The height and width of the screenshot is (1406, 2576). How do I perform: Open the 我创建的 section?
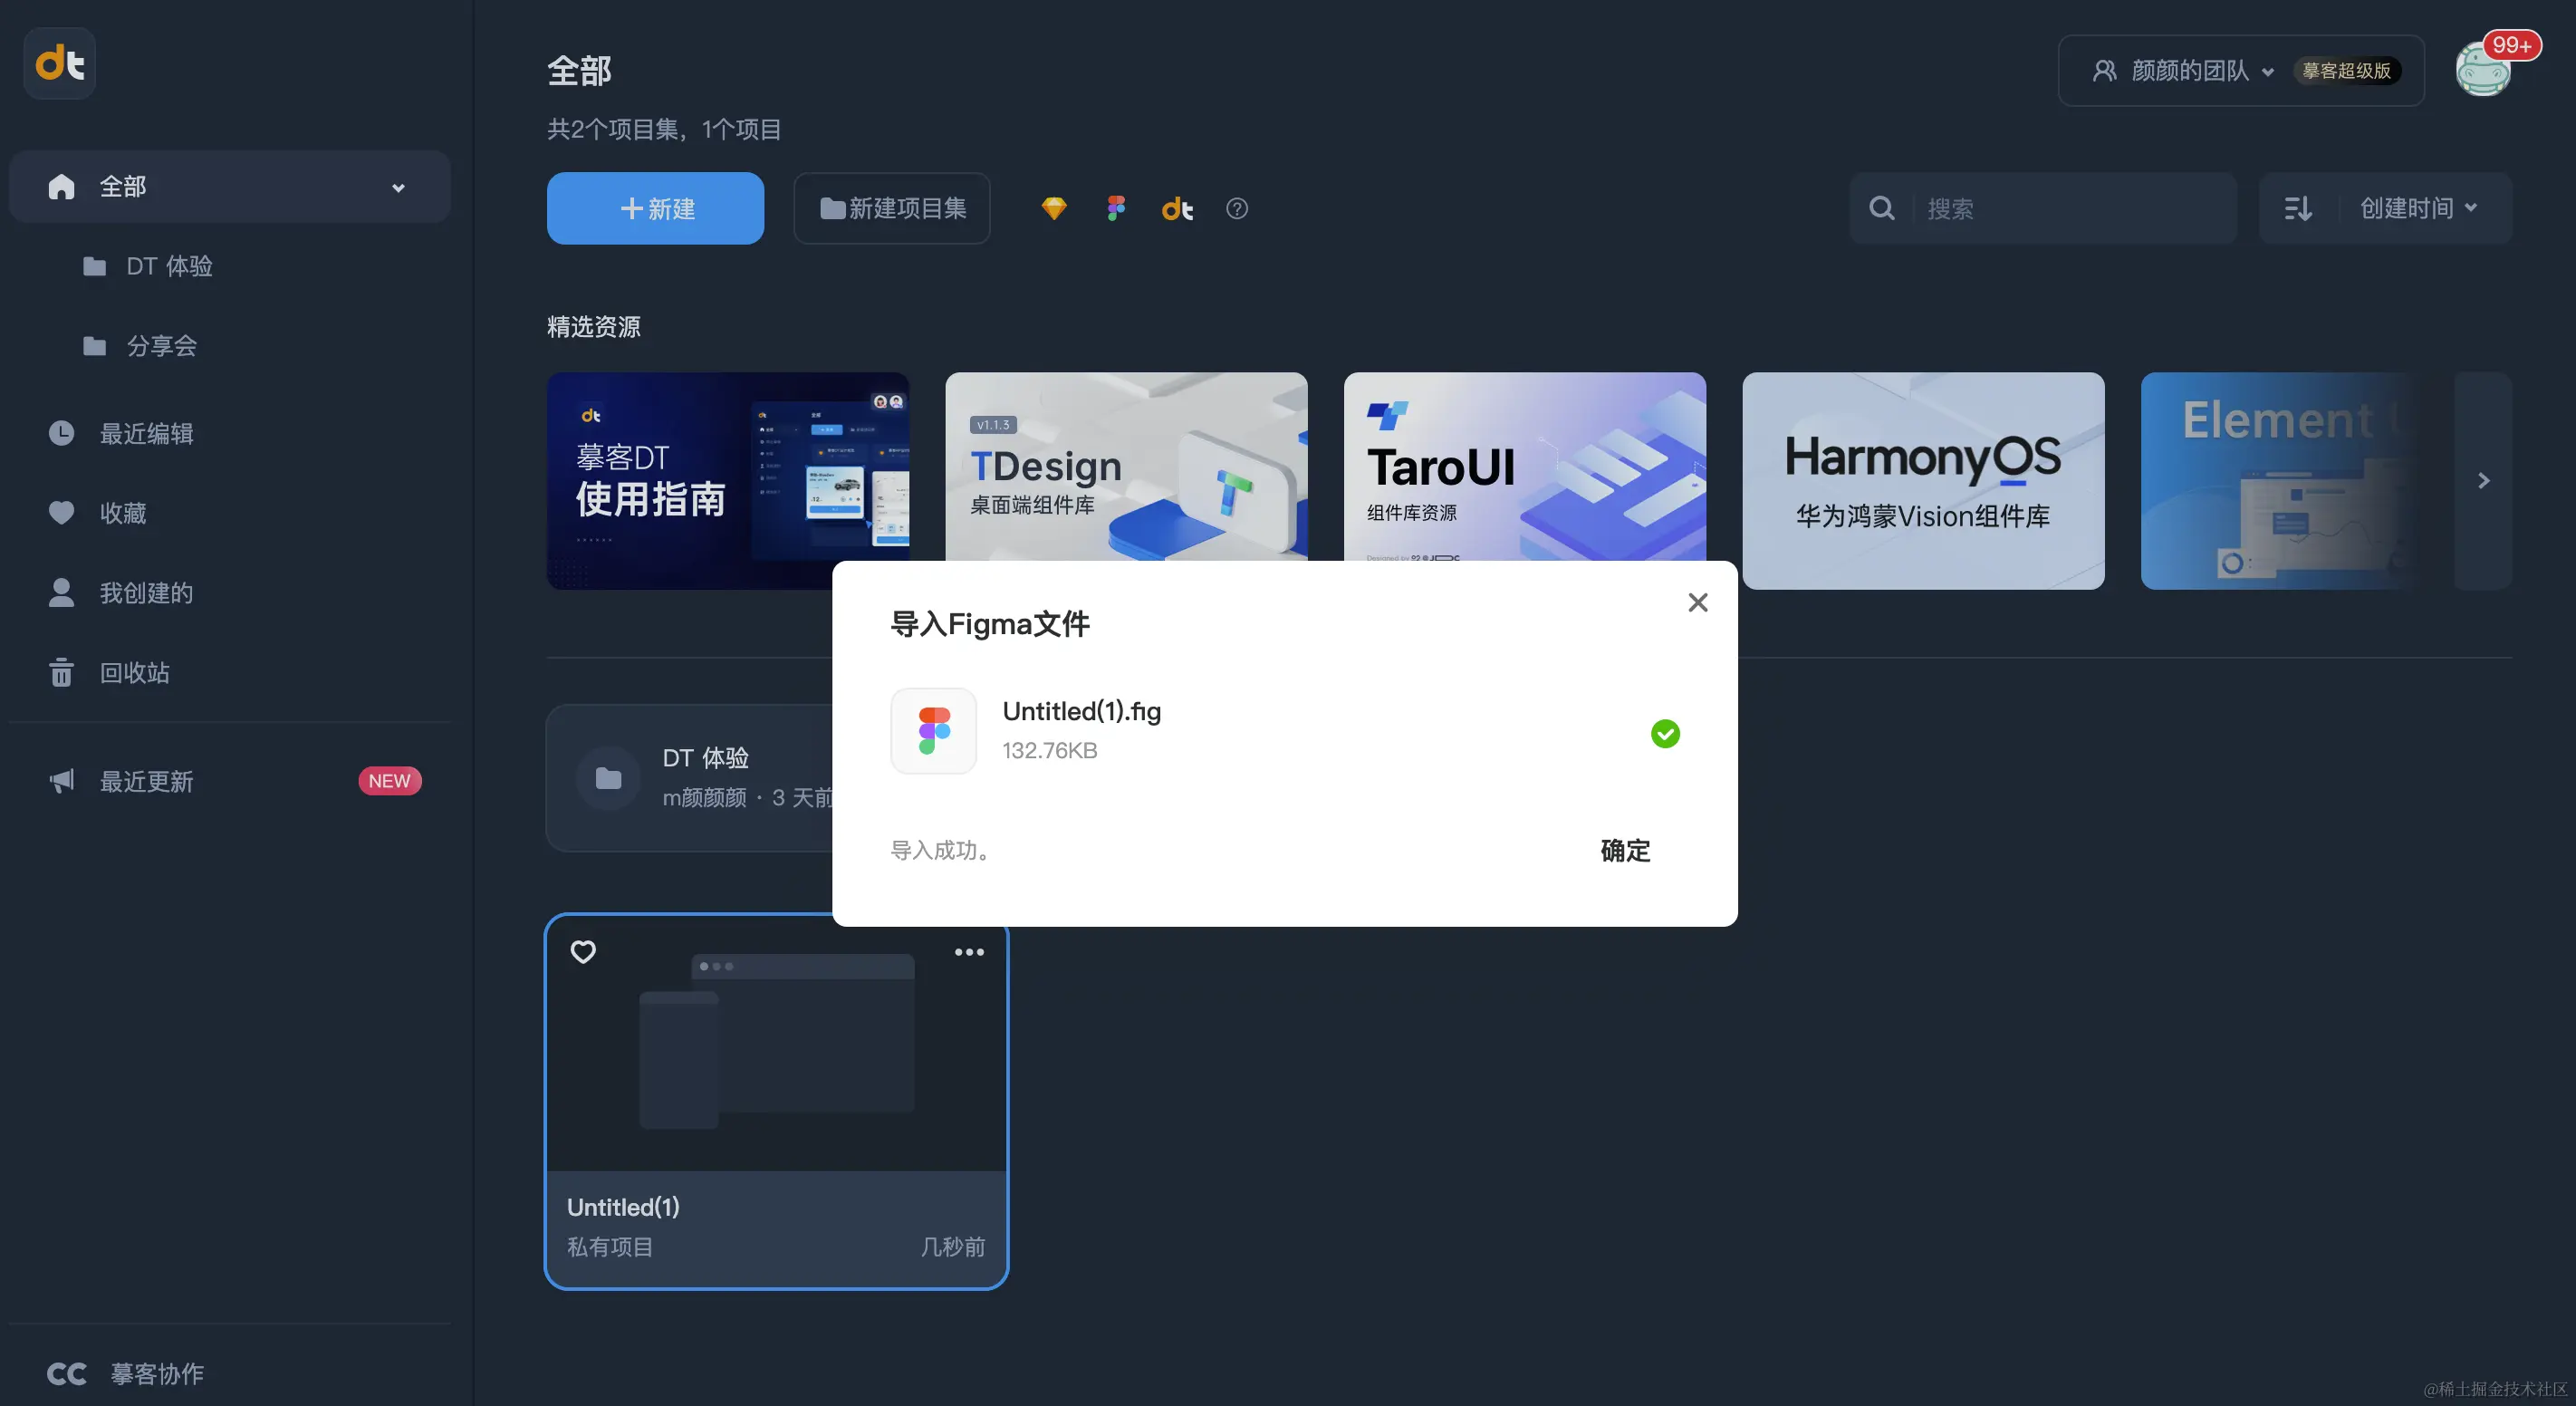coord(144,592)
